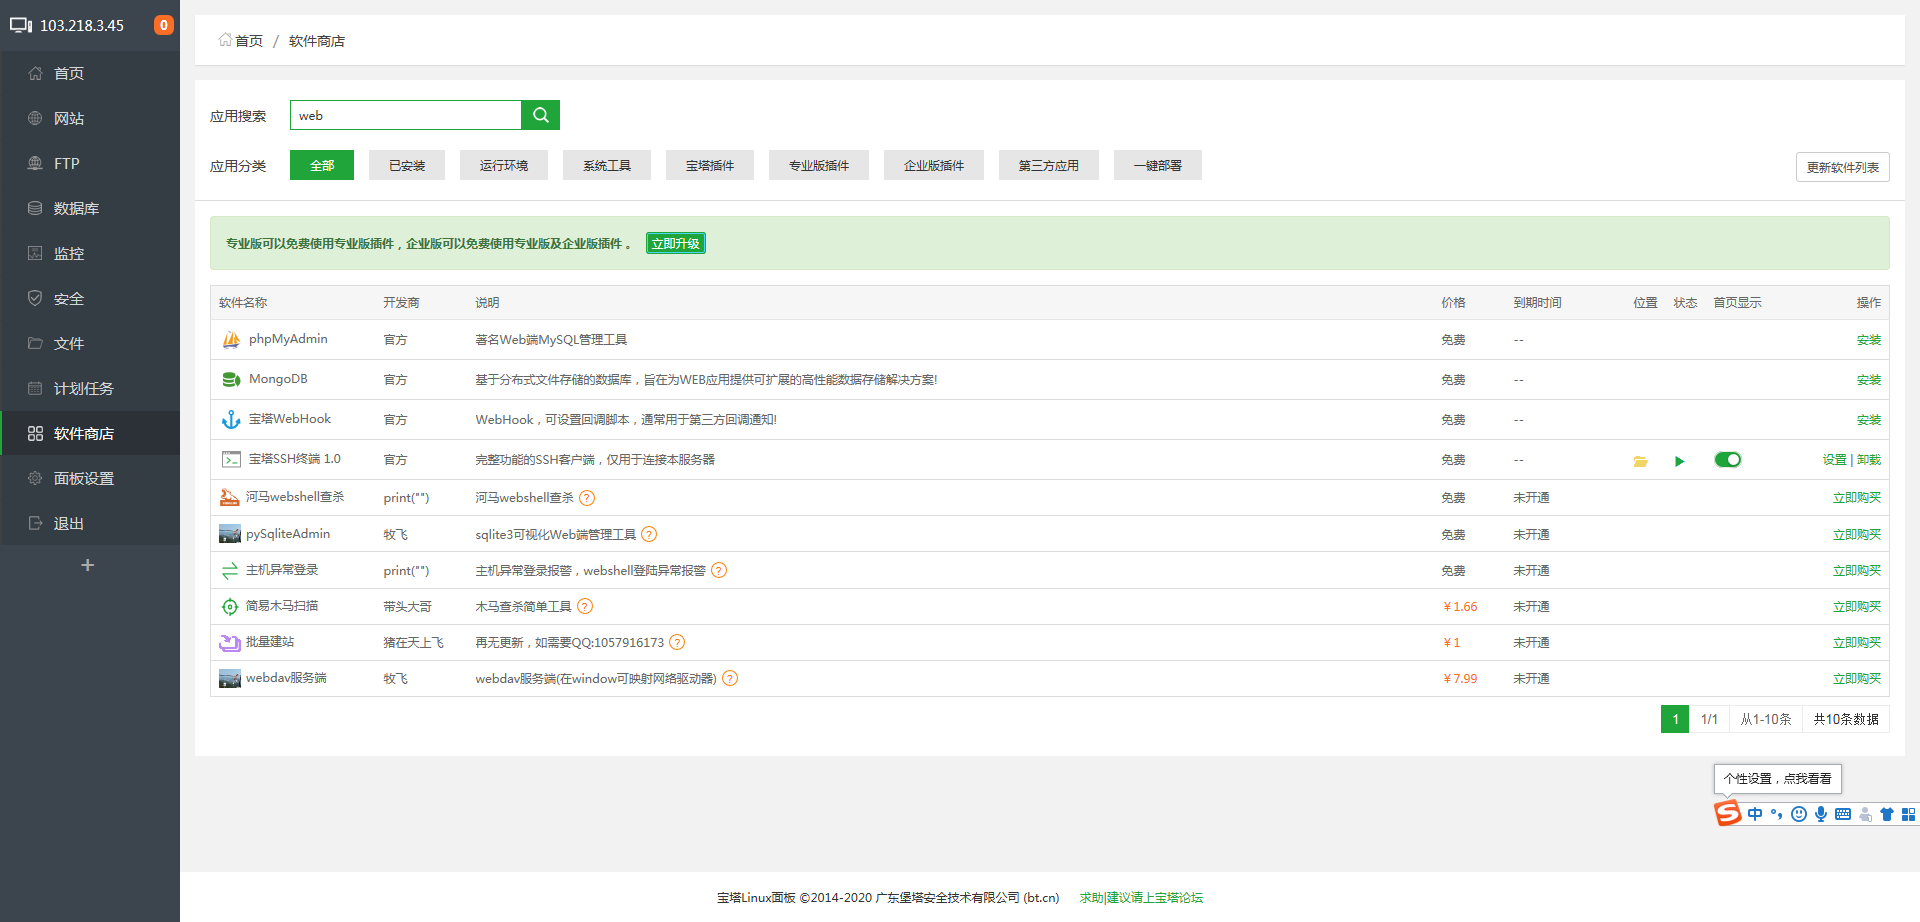Click the 网站 globe icon in sidebar
This screenshot has height=922, width=1920.
tap(35, 118)
